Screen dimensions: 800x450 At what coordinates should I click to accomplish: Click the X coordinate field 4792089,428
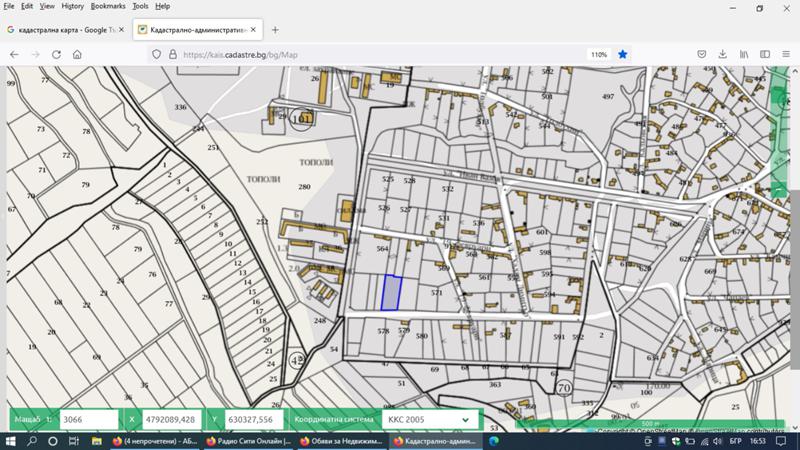pos(172,420)
